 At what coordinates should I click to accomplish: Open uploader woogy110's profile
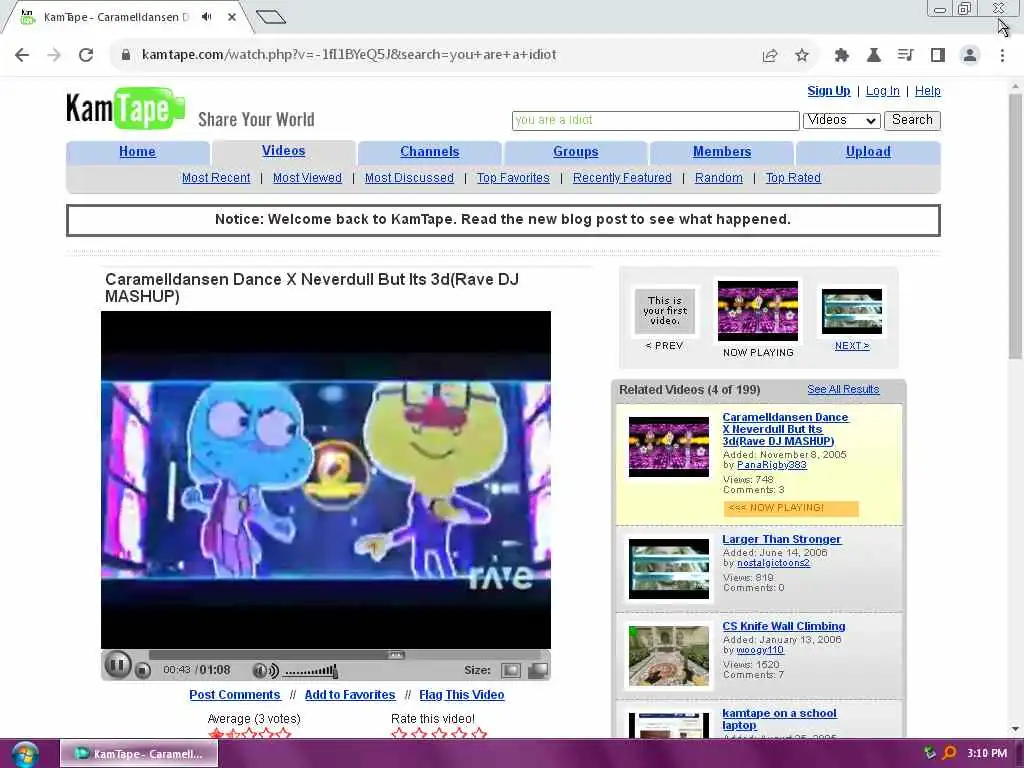pyautogui.click(x=760, y=650)
